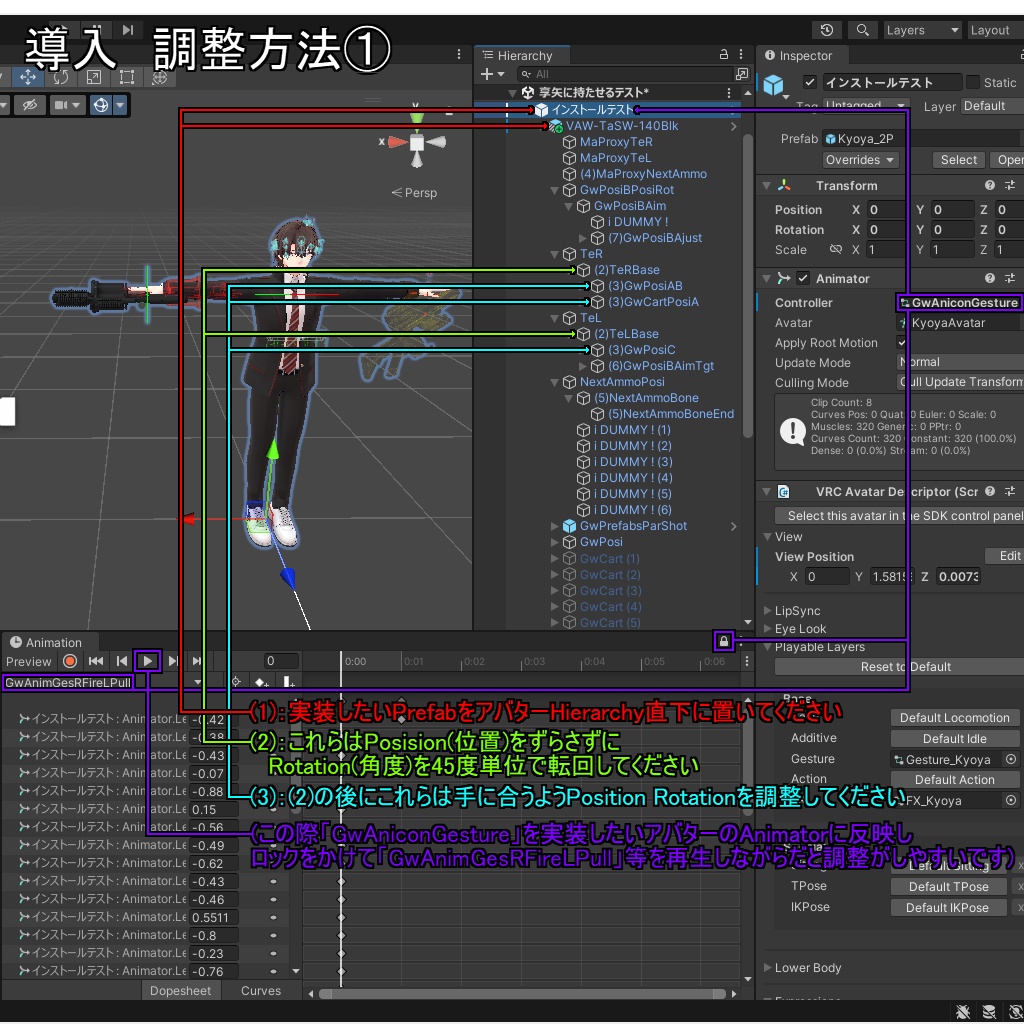Select the Scale tool in Scene toolbar
This screenshot has width=1024, height=1024.
(x=93, y=78)
